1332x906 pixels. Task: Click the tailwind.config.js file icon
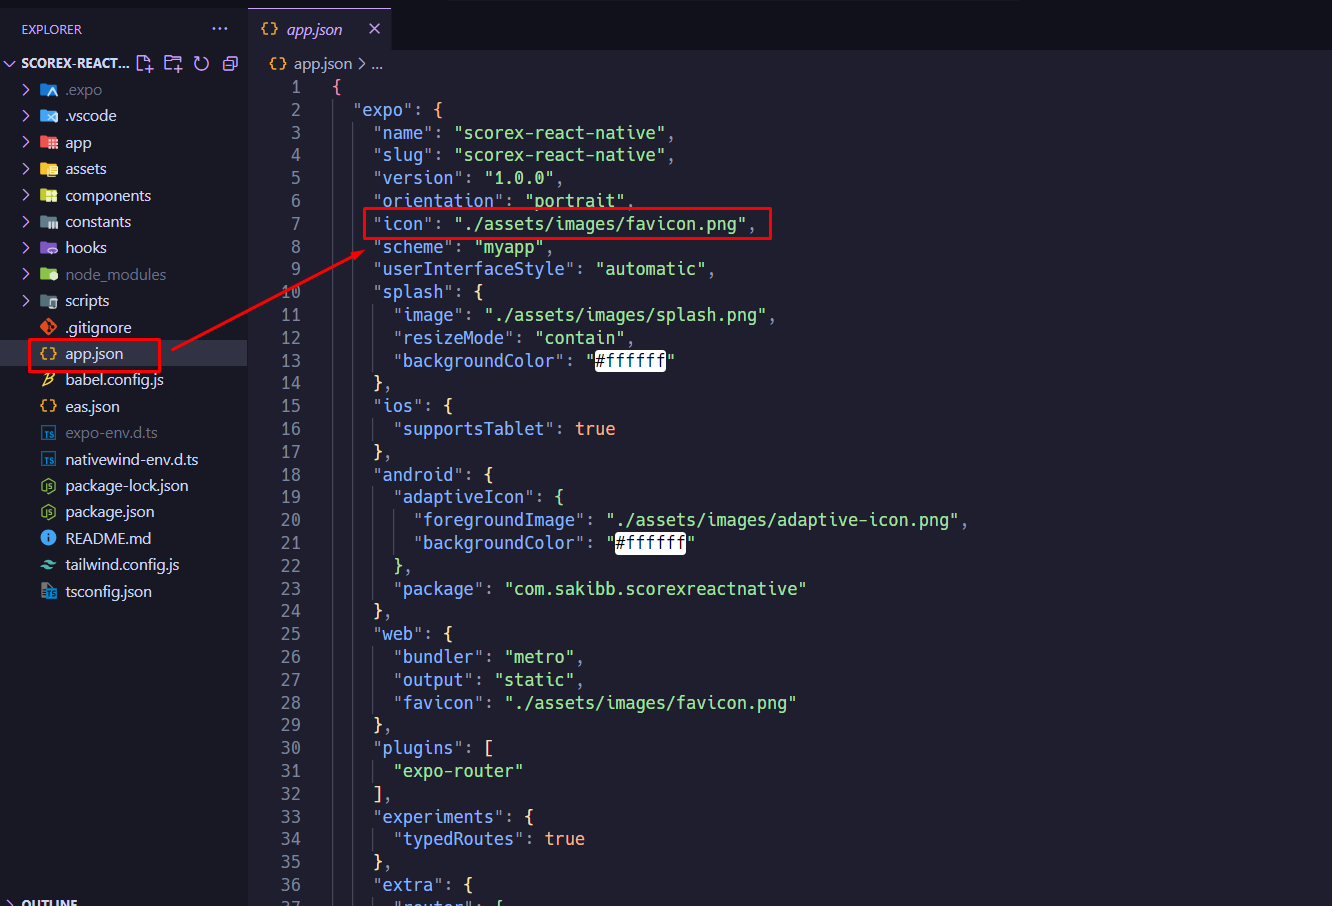(x=49, y=564)
